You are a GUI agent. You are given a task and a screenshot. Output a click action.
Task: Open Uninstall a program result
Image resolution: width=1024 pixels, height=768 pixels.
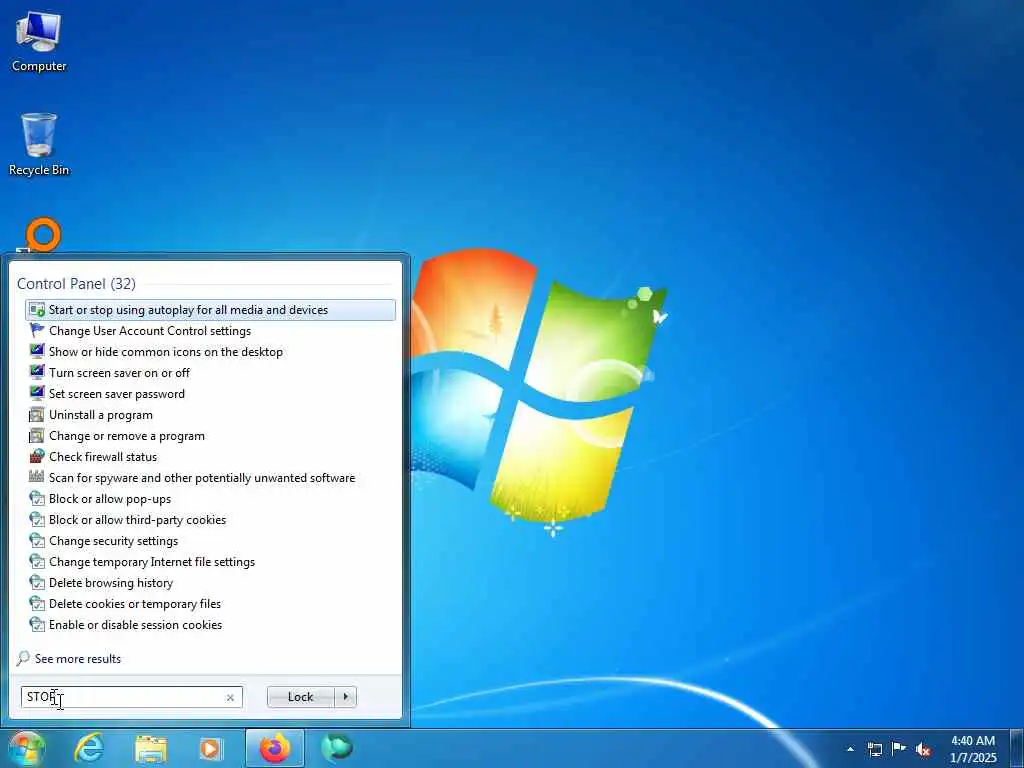(x=210, y=415)
